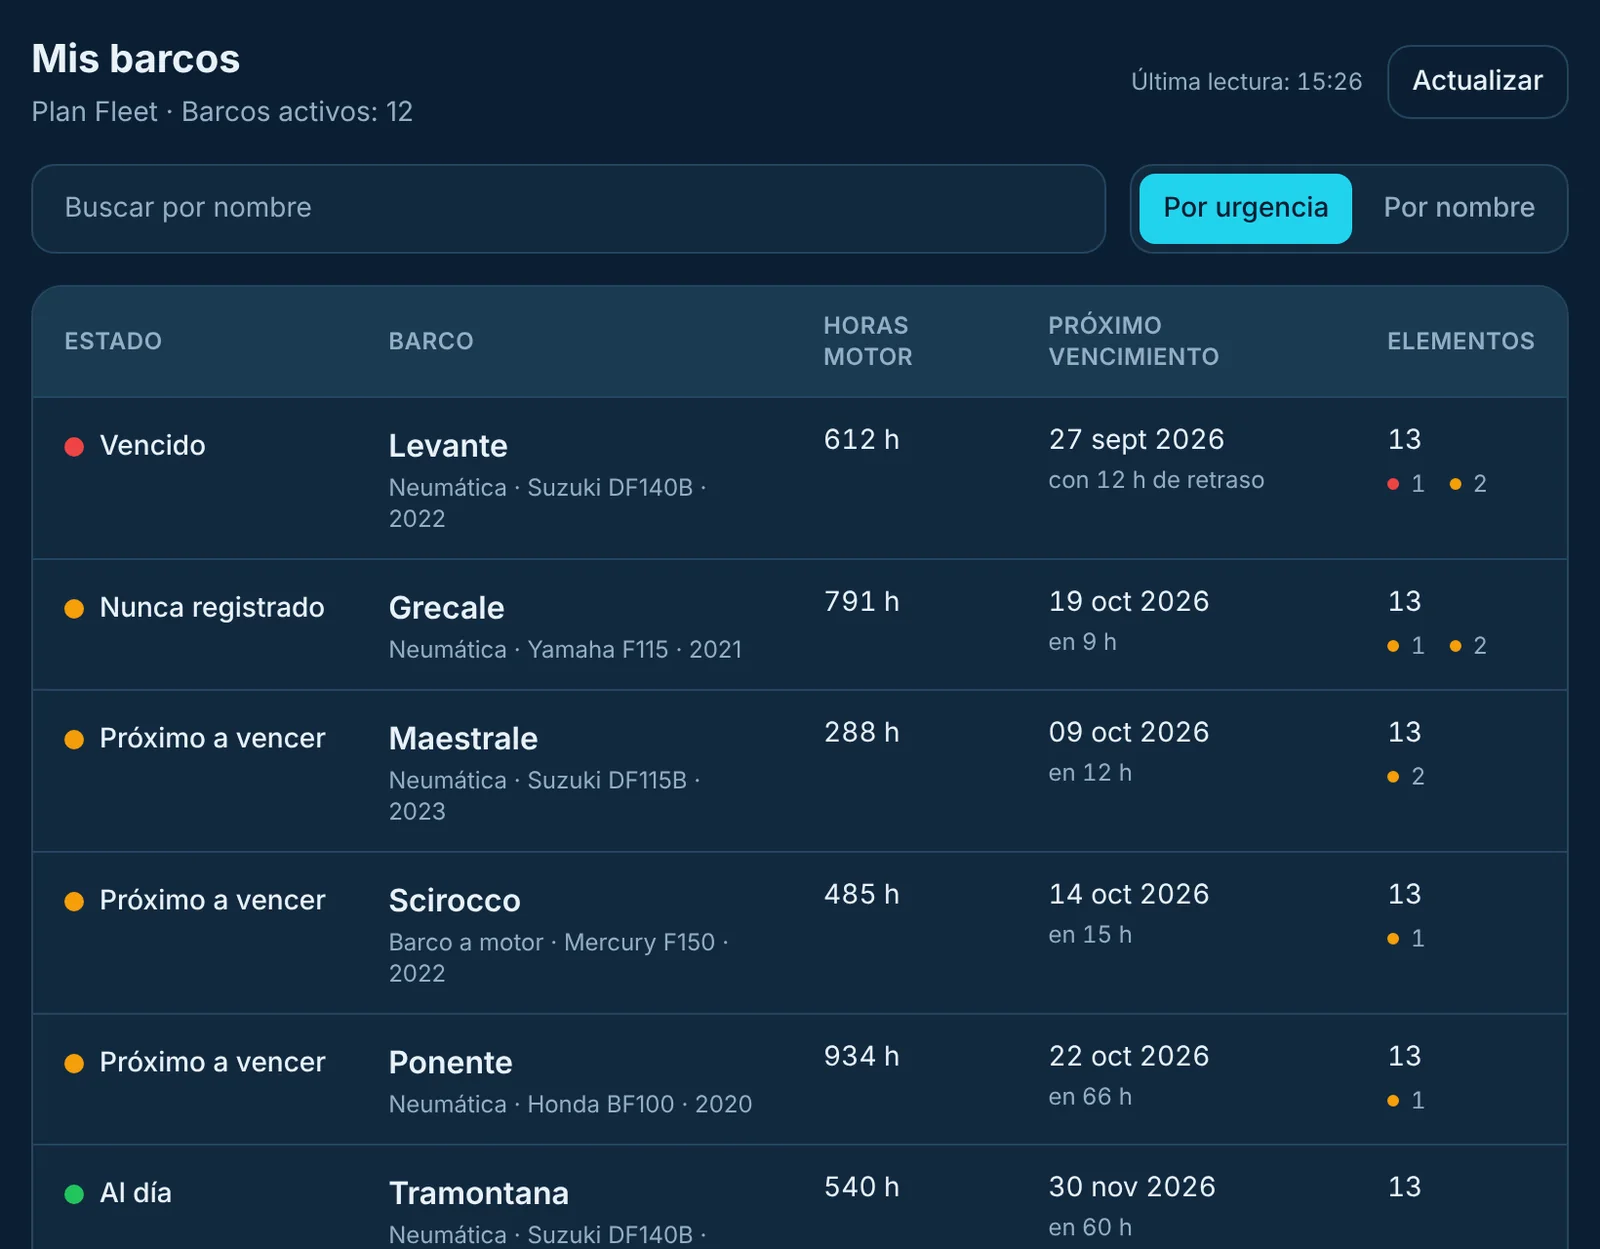1600x1249 pixels.
Task: Click the Estado column header
Action: click(113, 341)
